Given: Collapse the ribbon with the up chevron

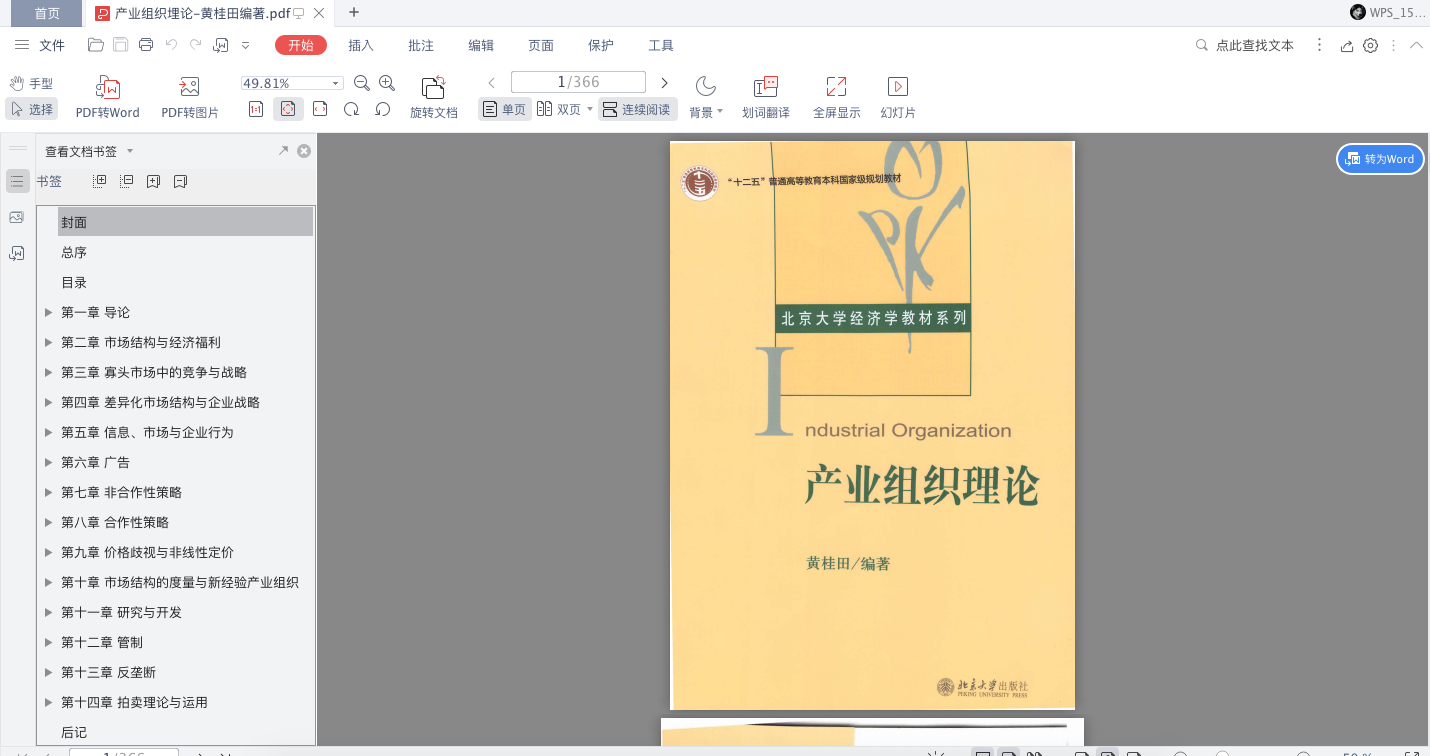Looking at the screenshot, I should click(x=1416, y=45).
